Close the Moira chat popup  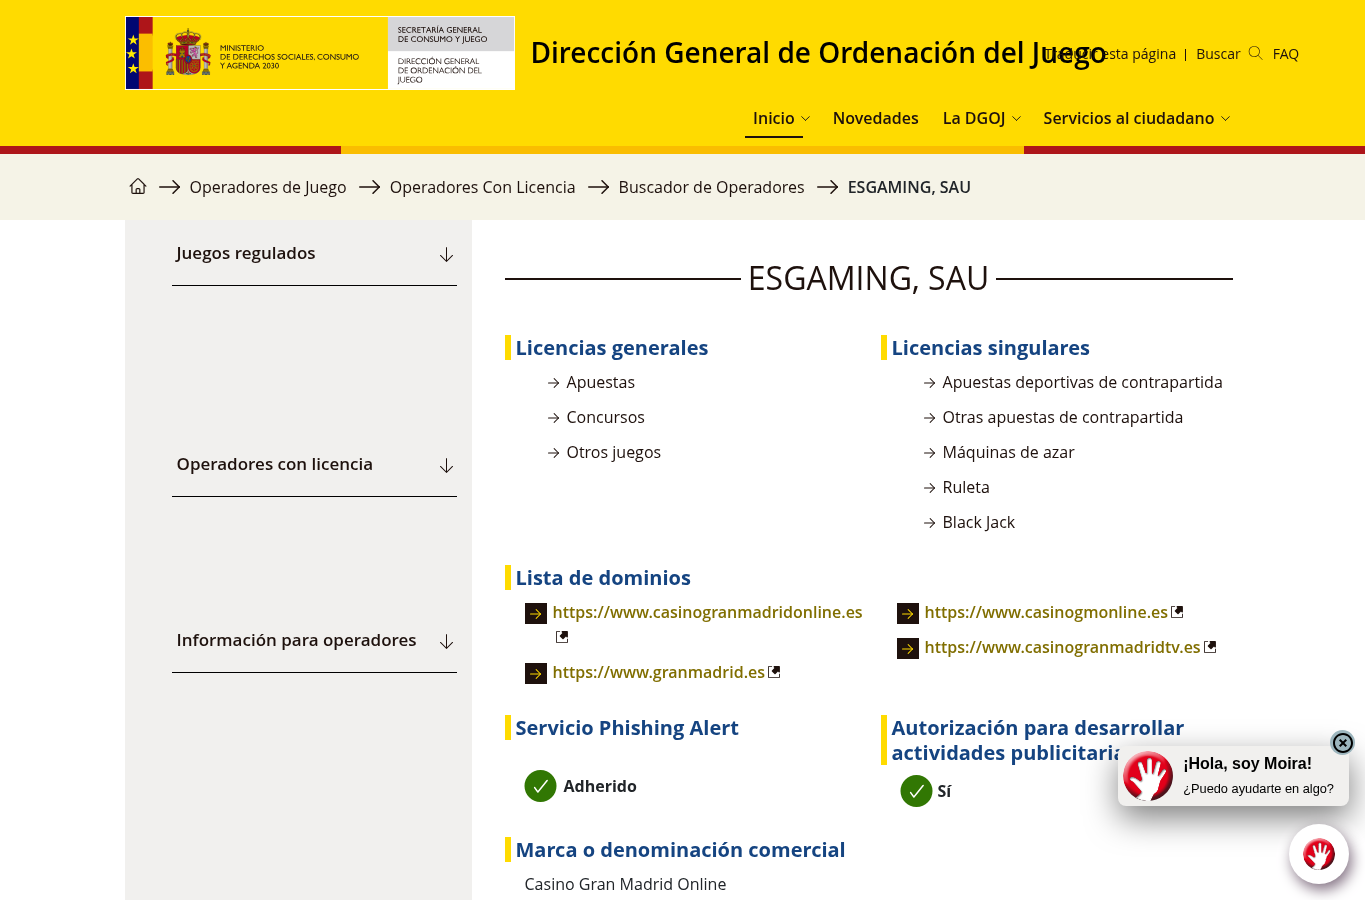click(x=1343, y=742)
